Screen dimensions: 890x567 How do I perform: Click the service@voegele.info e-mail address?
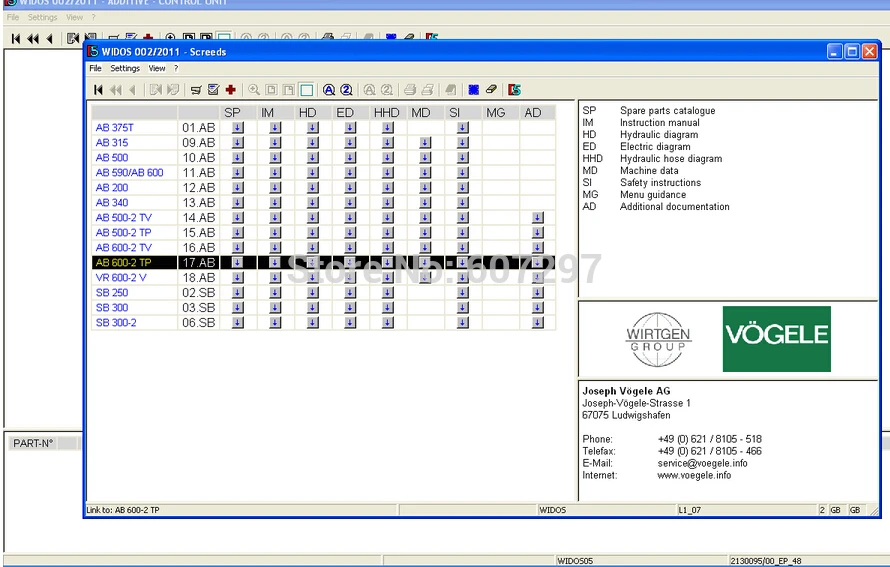(702, 463)
